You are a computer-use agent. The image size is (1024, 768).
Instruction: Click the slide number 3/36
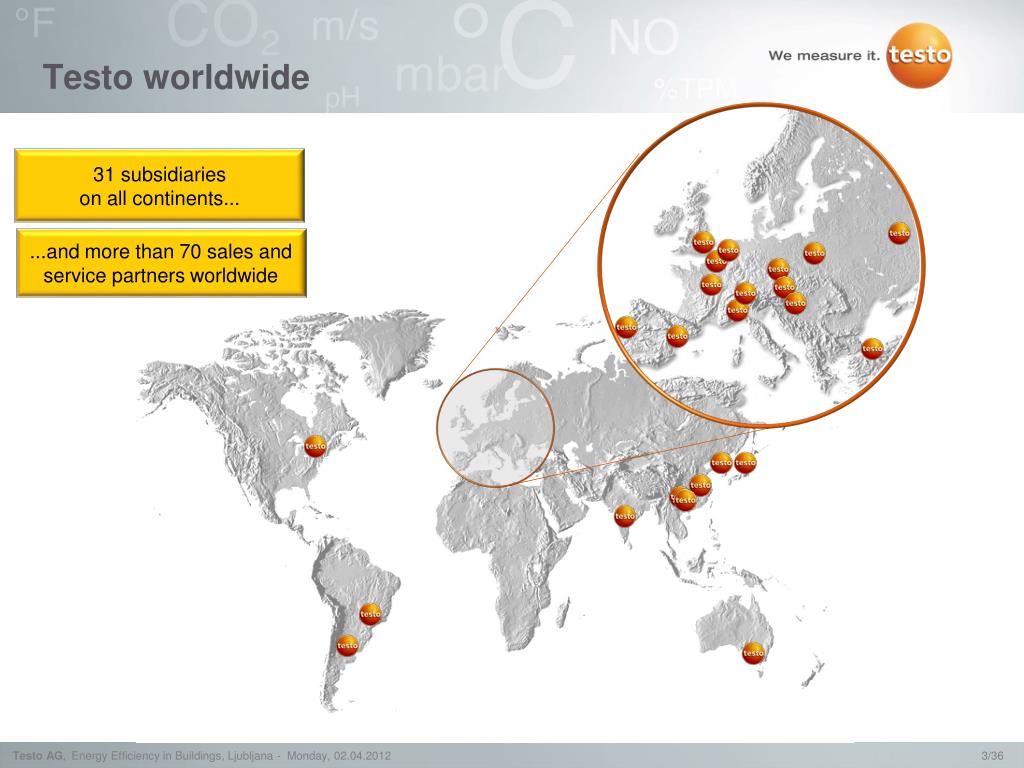992,755
